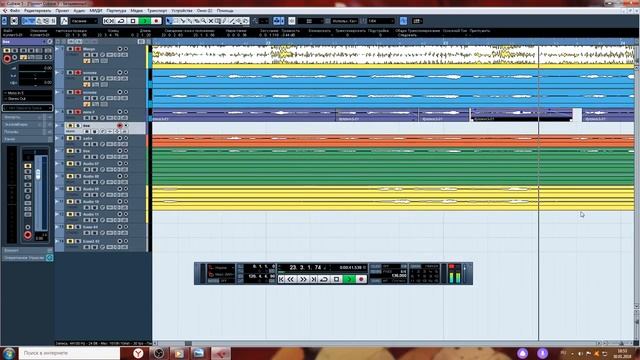Screen dimensions: 640x360
Task: Select the Mute X tool
Action: point(211,21)
